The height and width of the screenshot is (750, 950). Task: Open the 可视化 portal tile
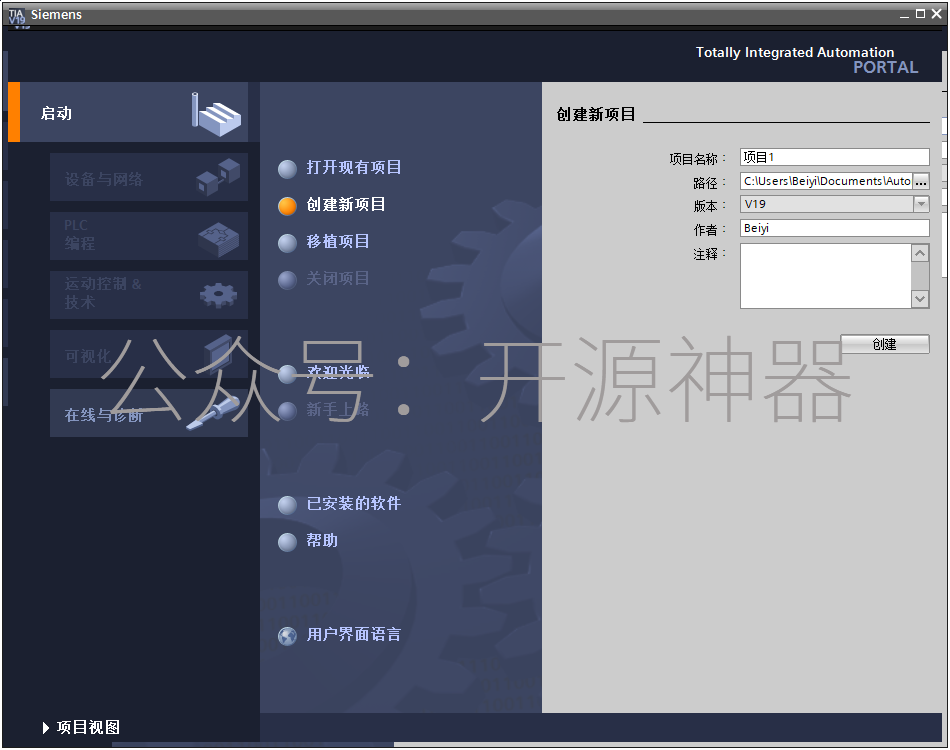point(149,354)
